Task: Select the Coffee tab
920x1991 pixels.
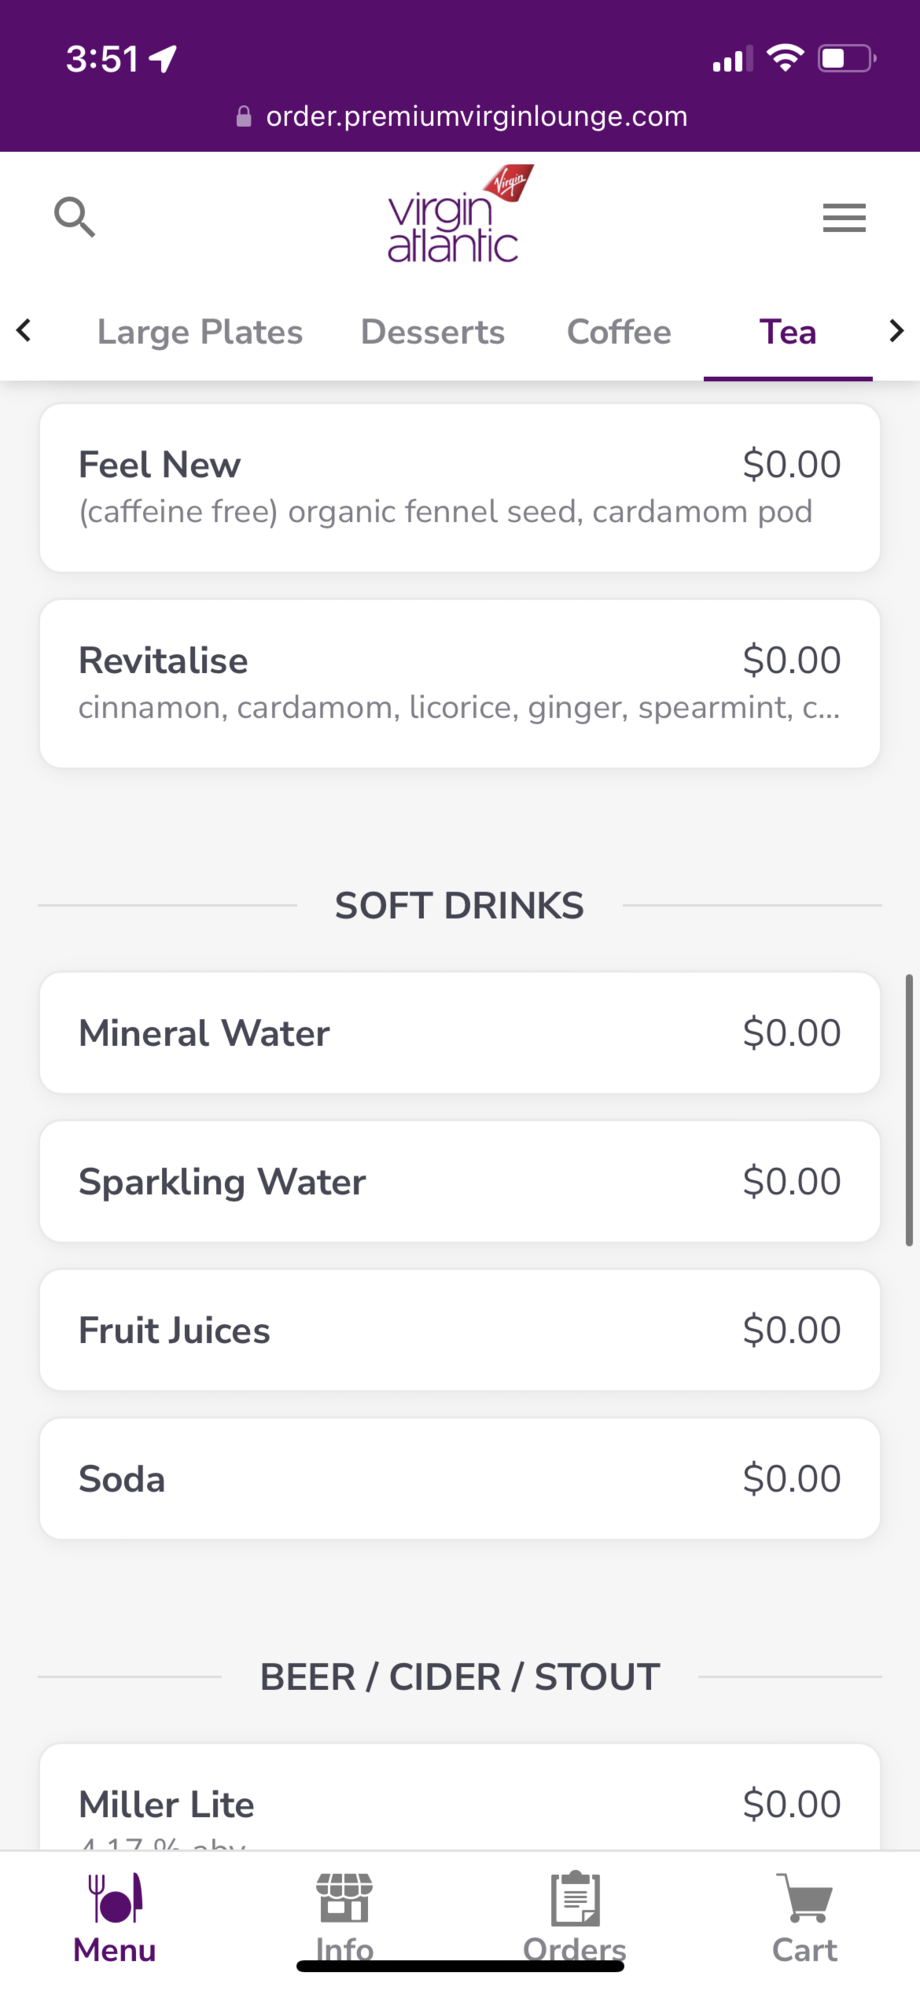Action: [619, 332]
